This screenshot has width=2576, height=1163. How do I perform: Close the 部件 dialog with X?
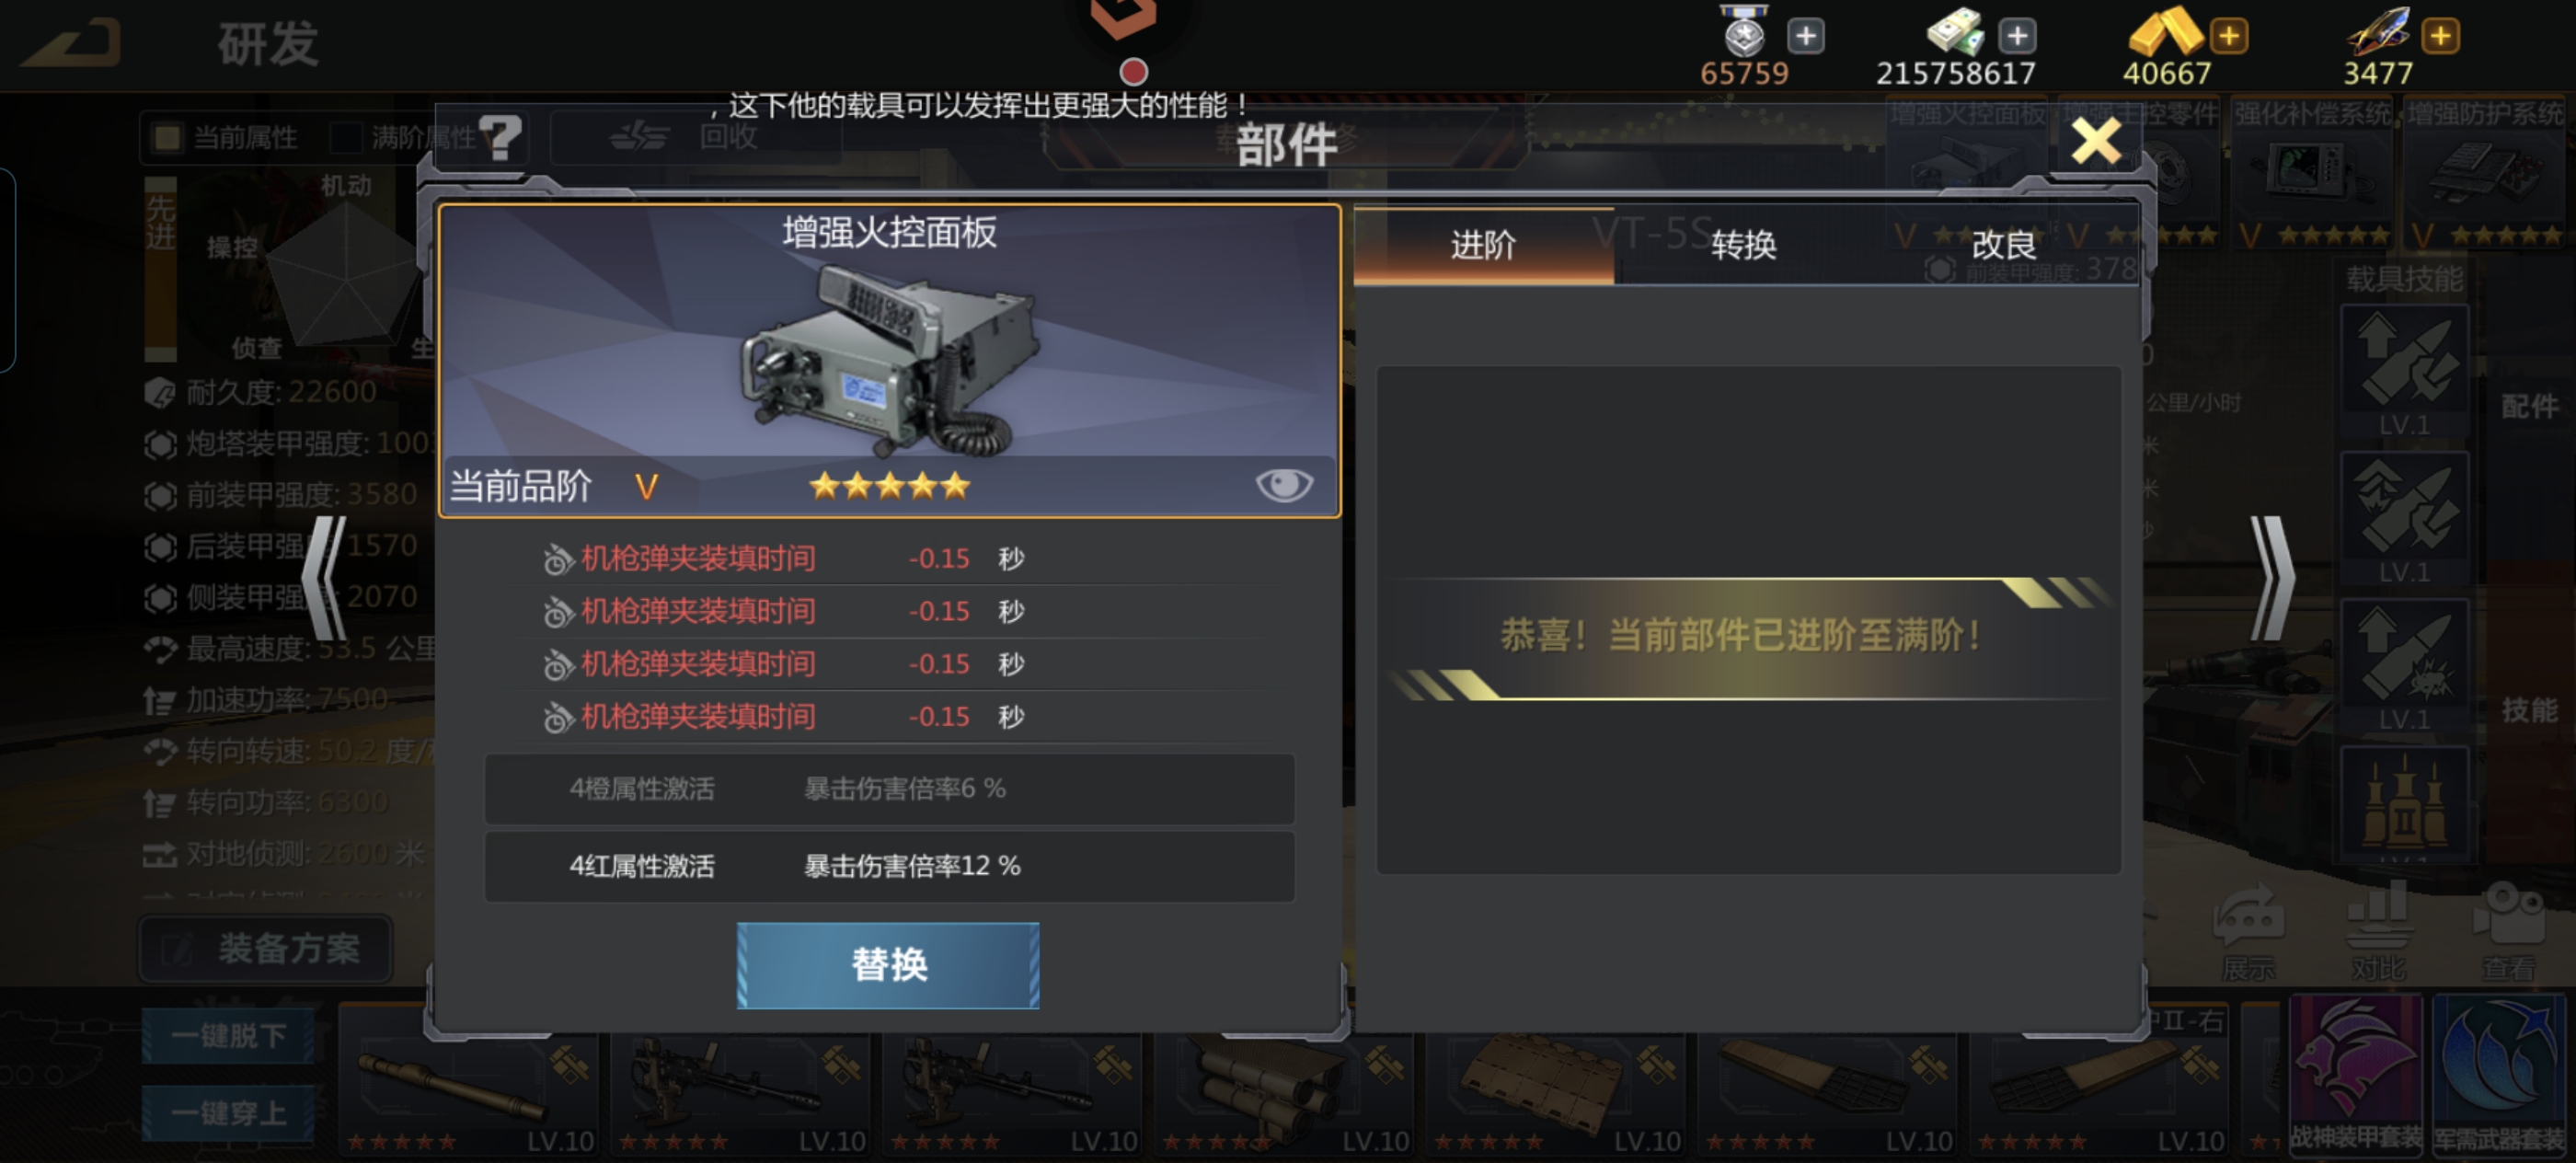[2095, 141]
